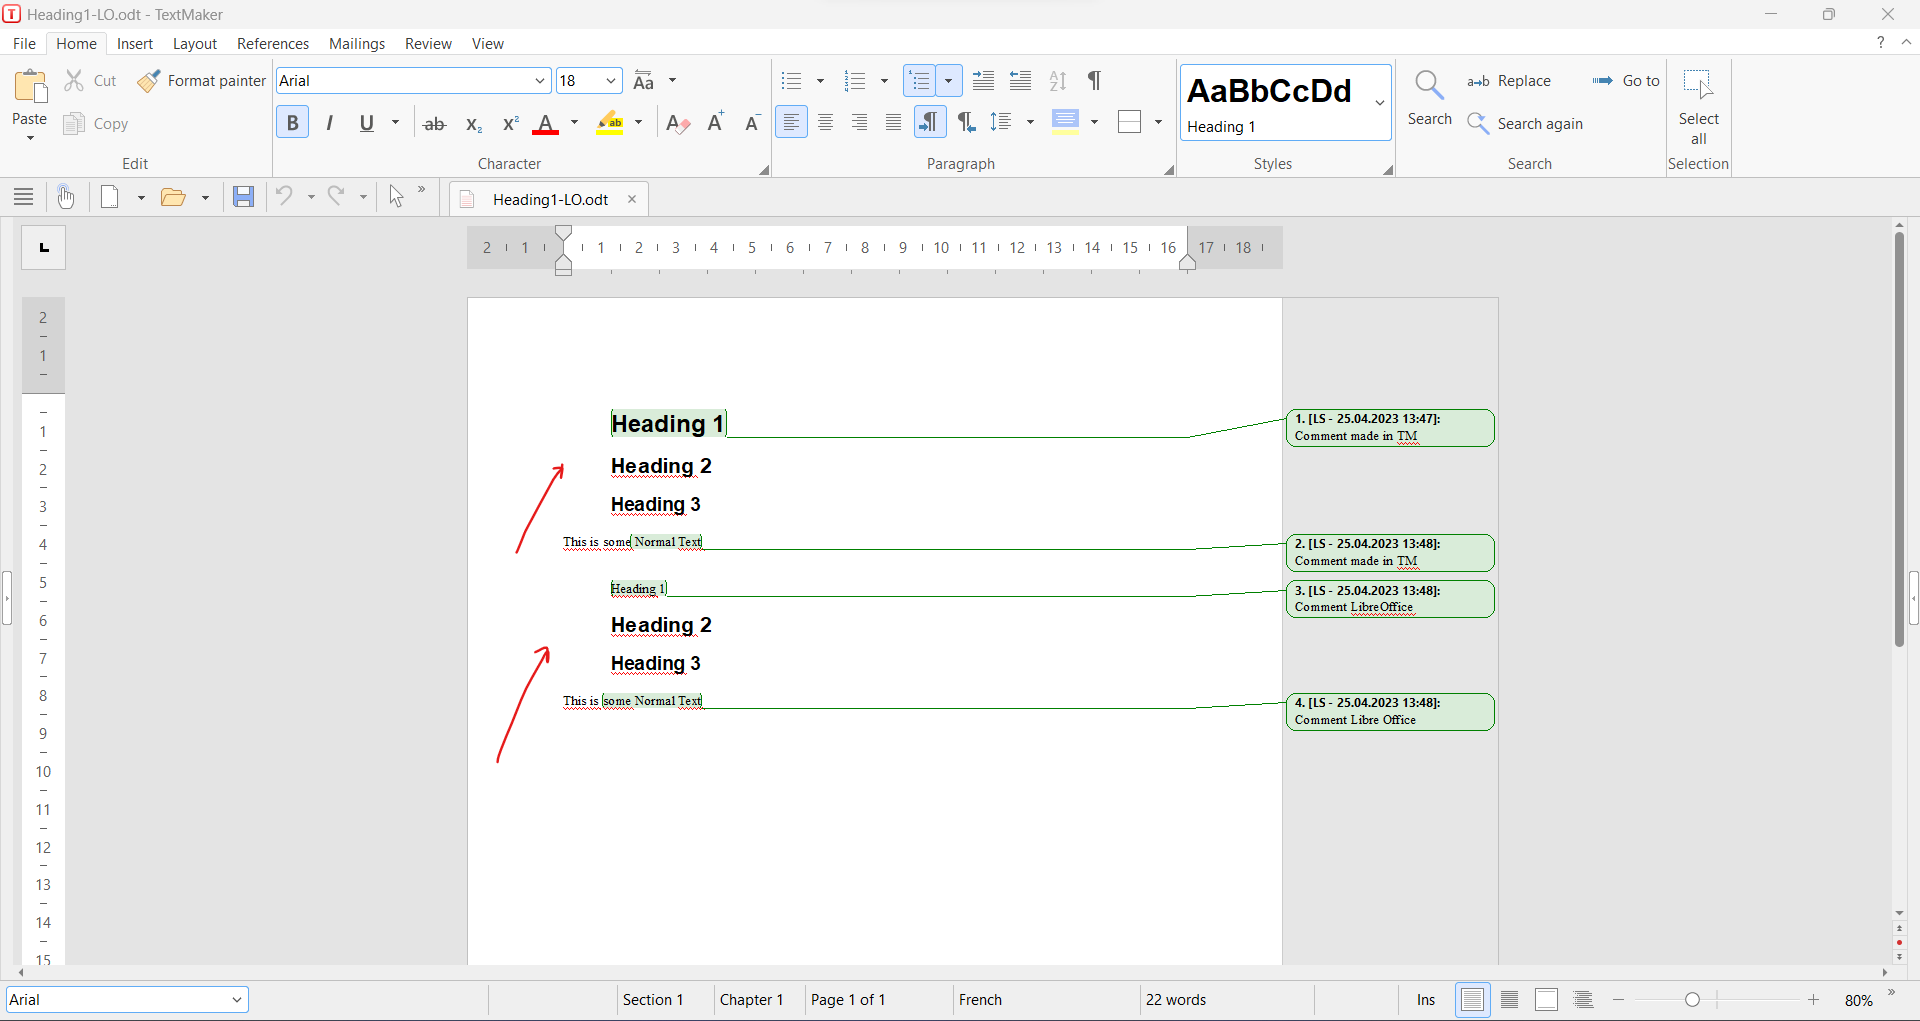Open the font name Arial dropdown
Screen dimensions: 1920x1021
click(539, 81)
